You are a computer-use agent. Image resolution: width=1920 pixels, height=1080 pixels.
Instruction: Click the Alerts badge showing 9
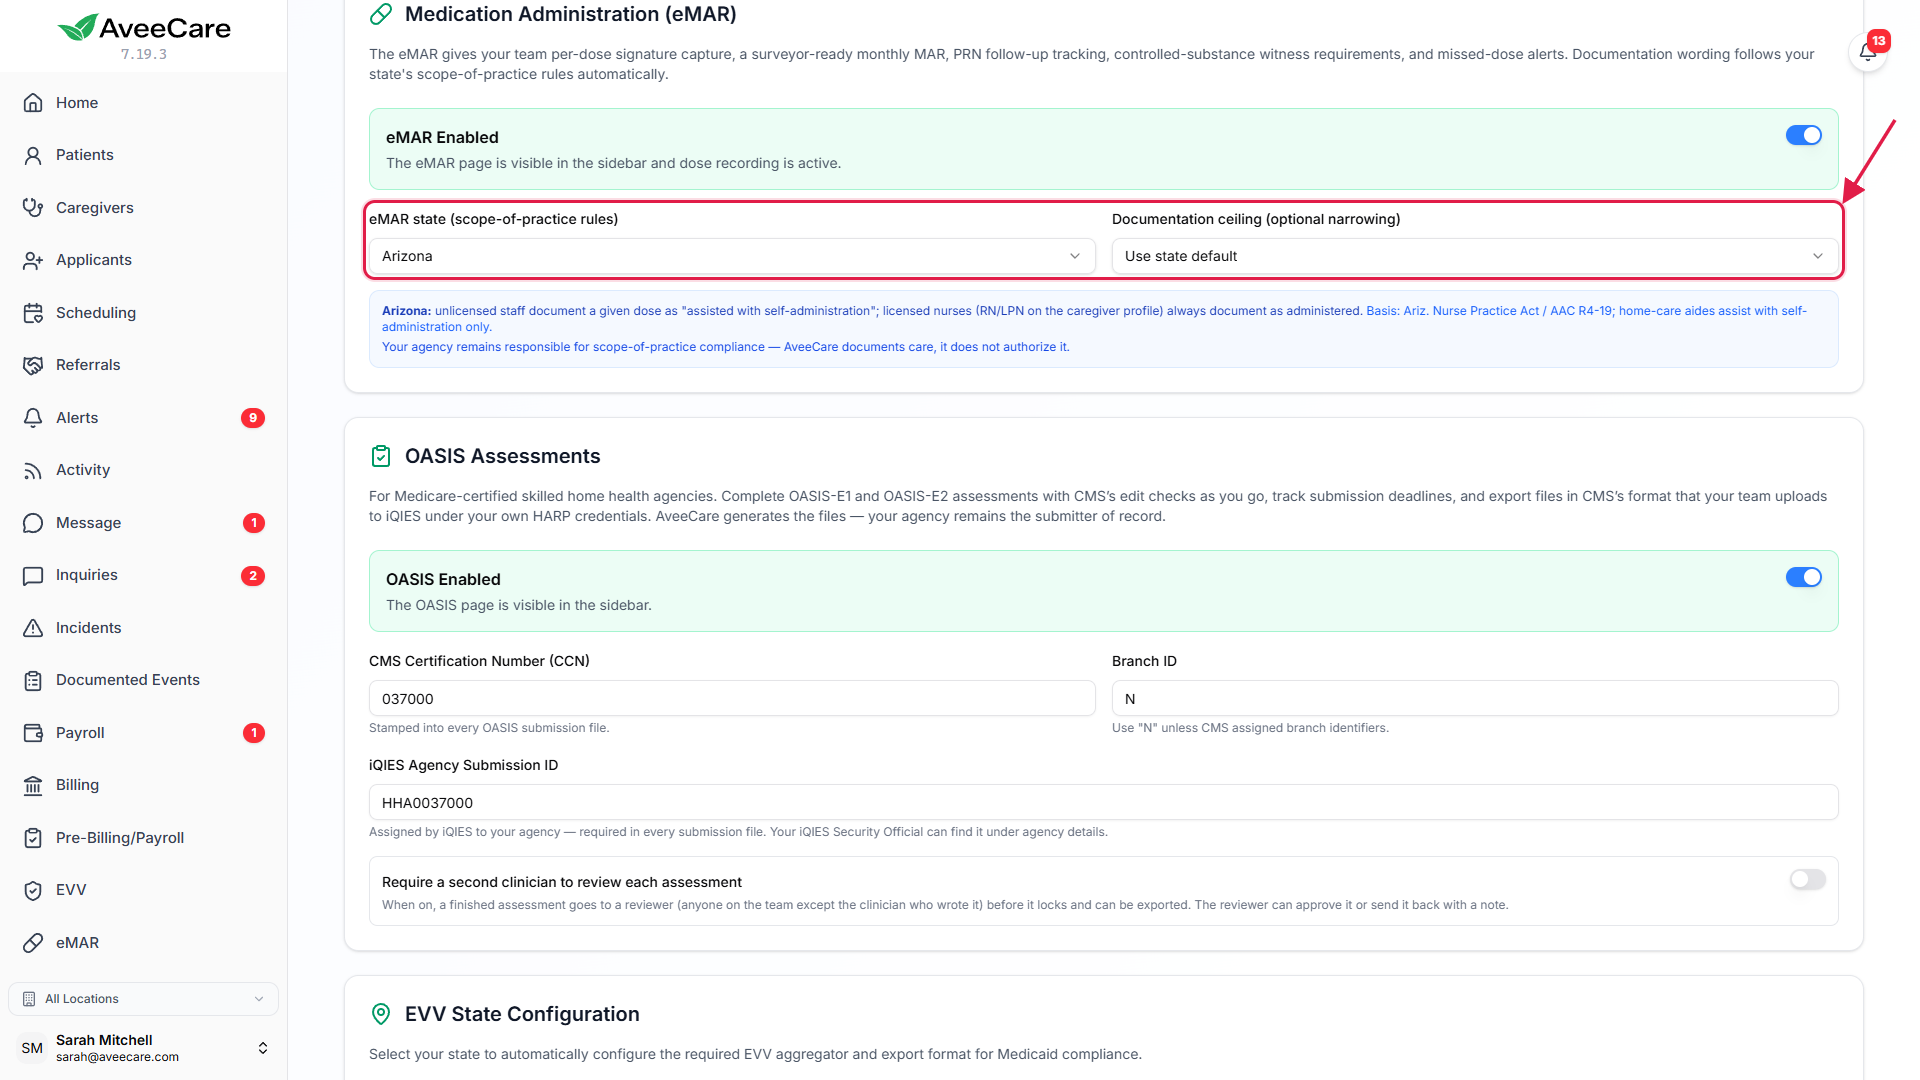(253, 418)
